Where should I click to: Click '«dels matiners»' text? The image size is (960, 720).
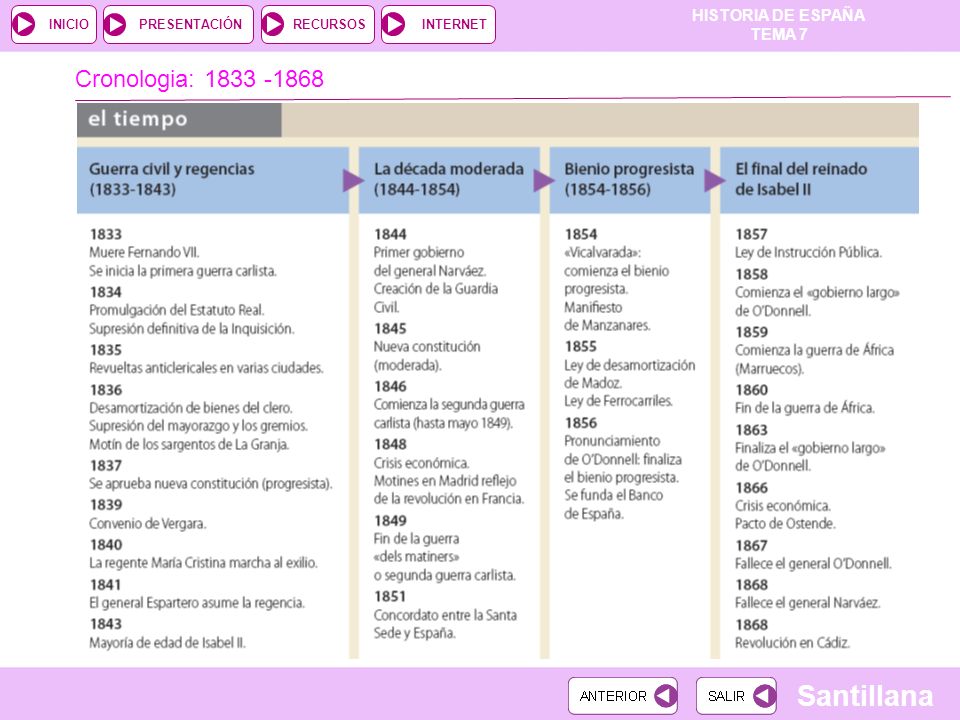coord(416,557)
